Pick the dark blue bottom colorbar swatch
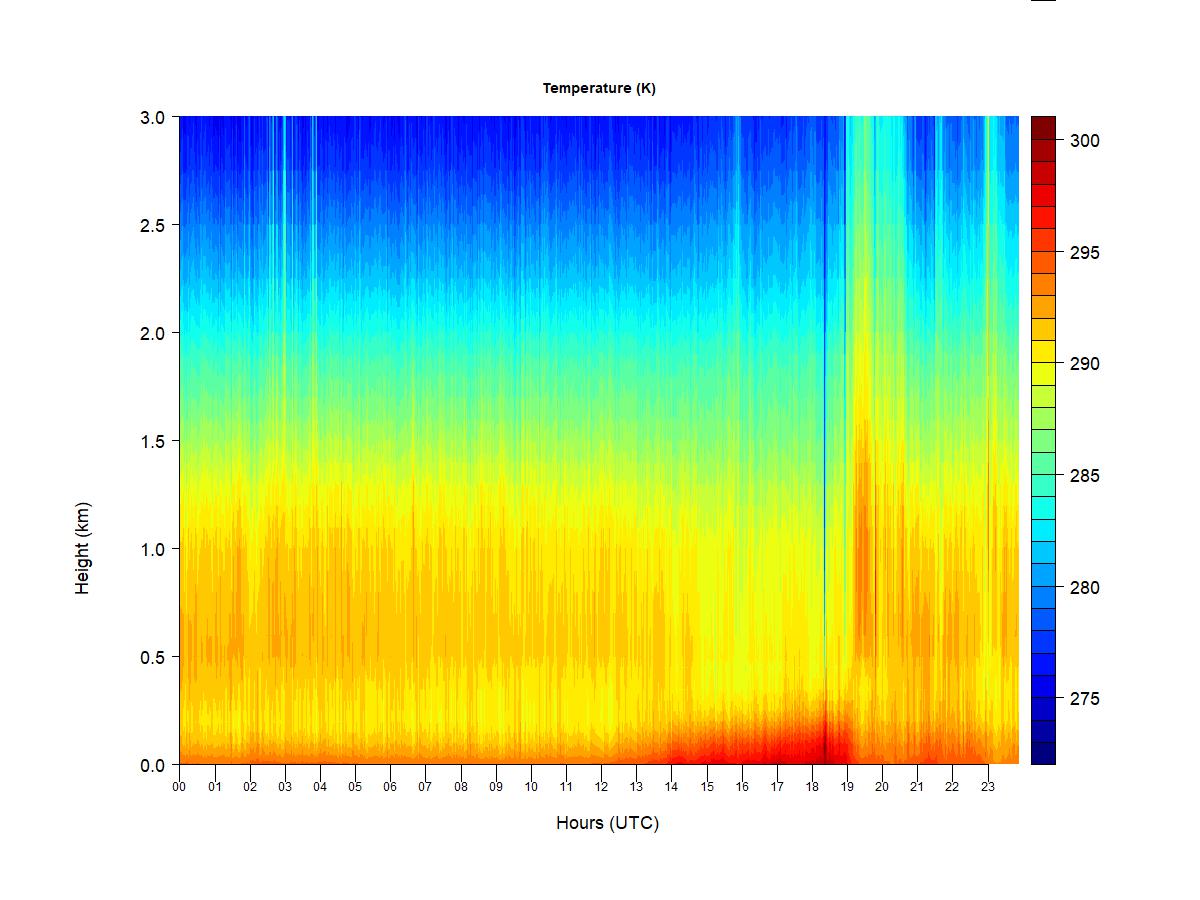The height and width of the screenshot is (900, 1200). click(x=1043, y=753)
